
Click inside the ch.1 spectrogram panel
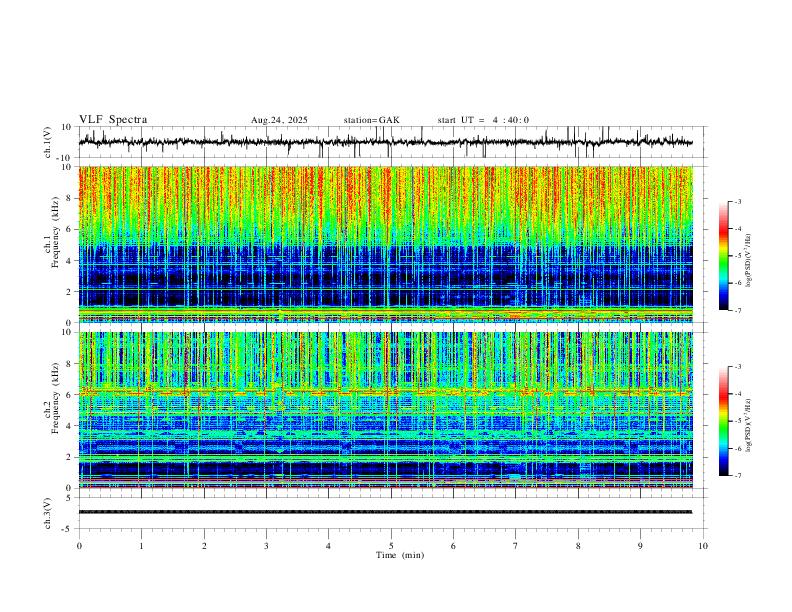point(386,244)
